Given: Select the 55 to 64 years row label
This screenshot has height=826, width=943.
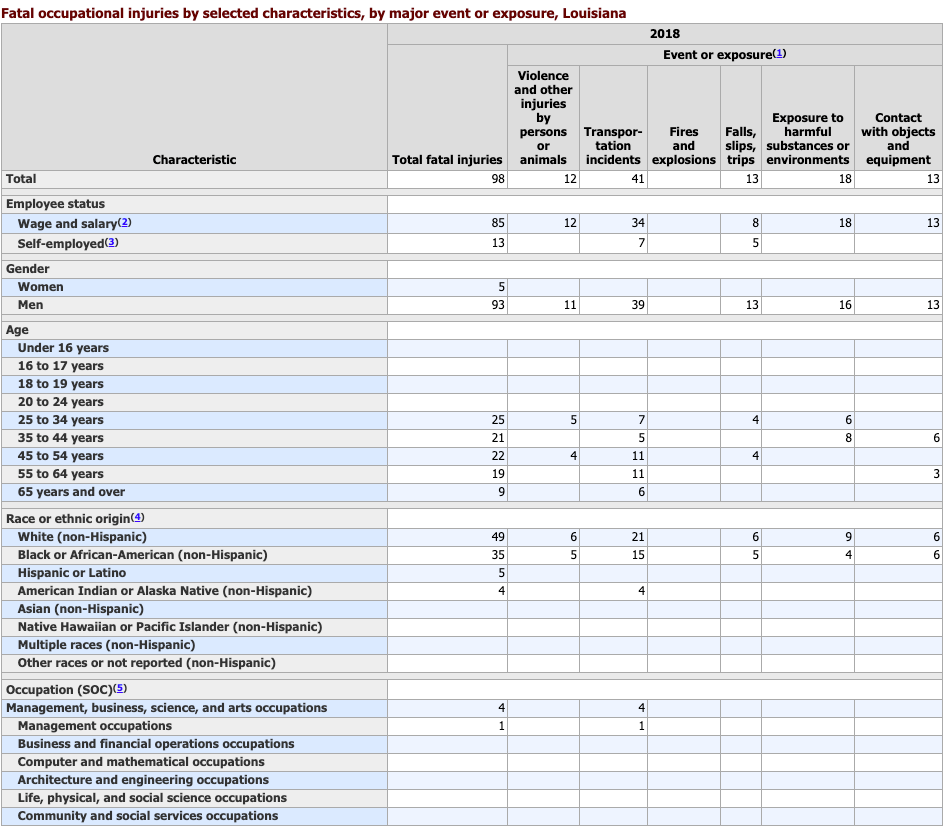Looking at the screenshot, I should (x=60, y=474).
